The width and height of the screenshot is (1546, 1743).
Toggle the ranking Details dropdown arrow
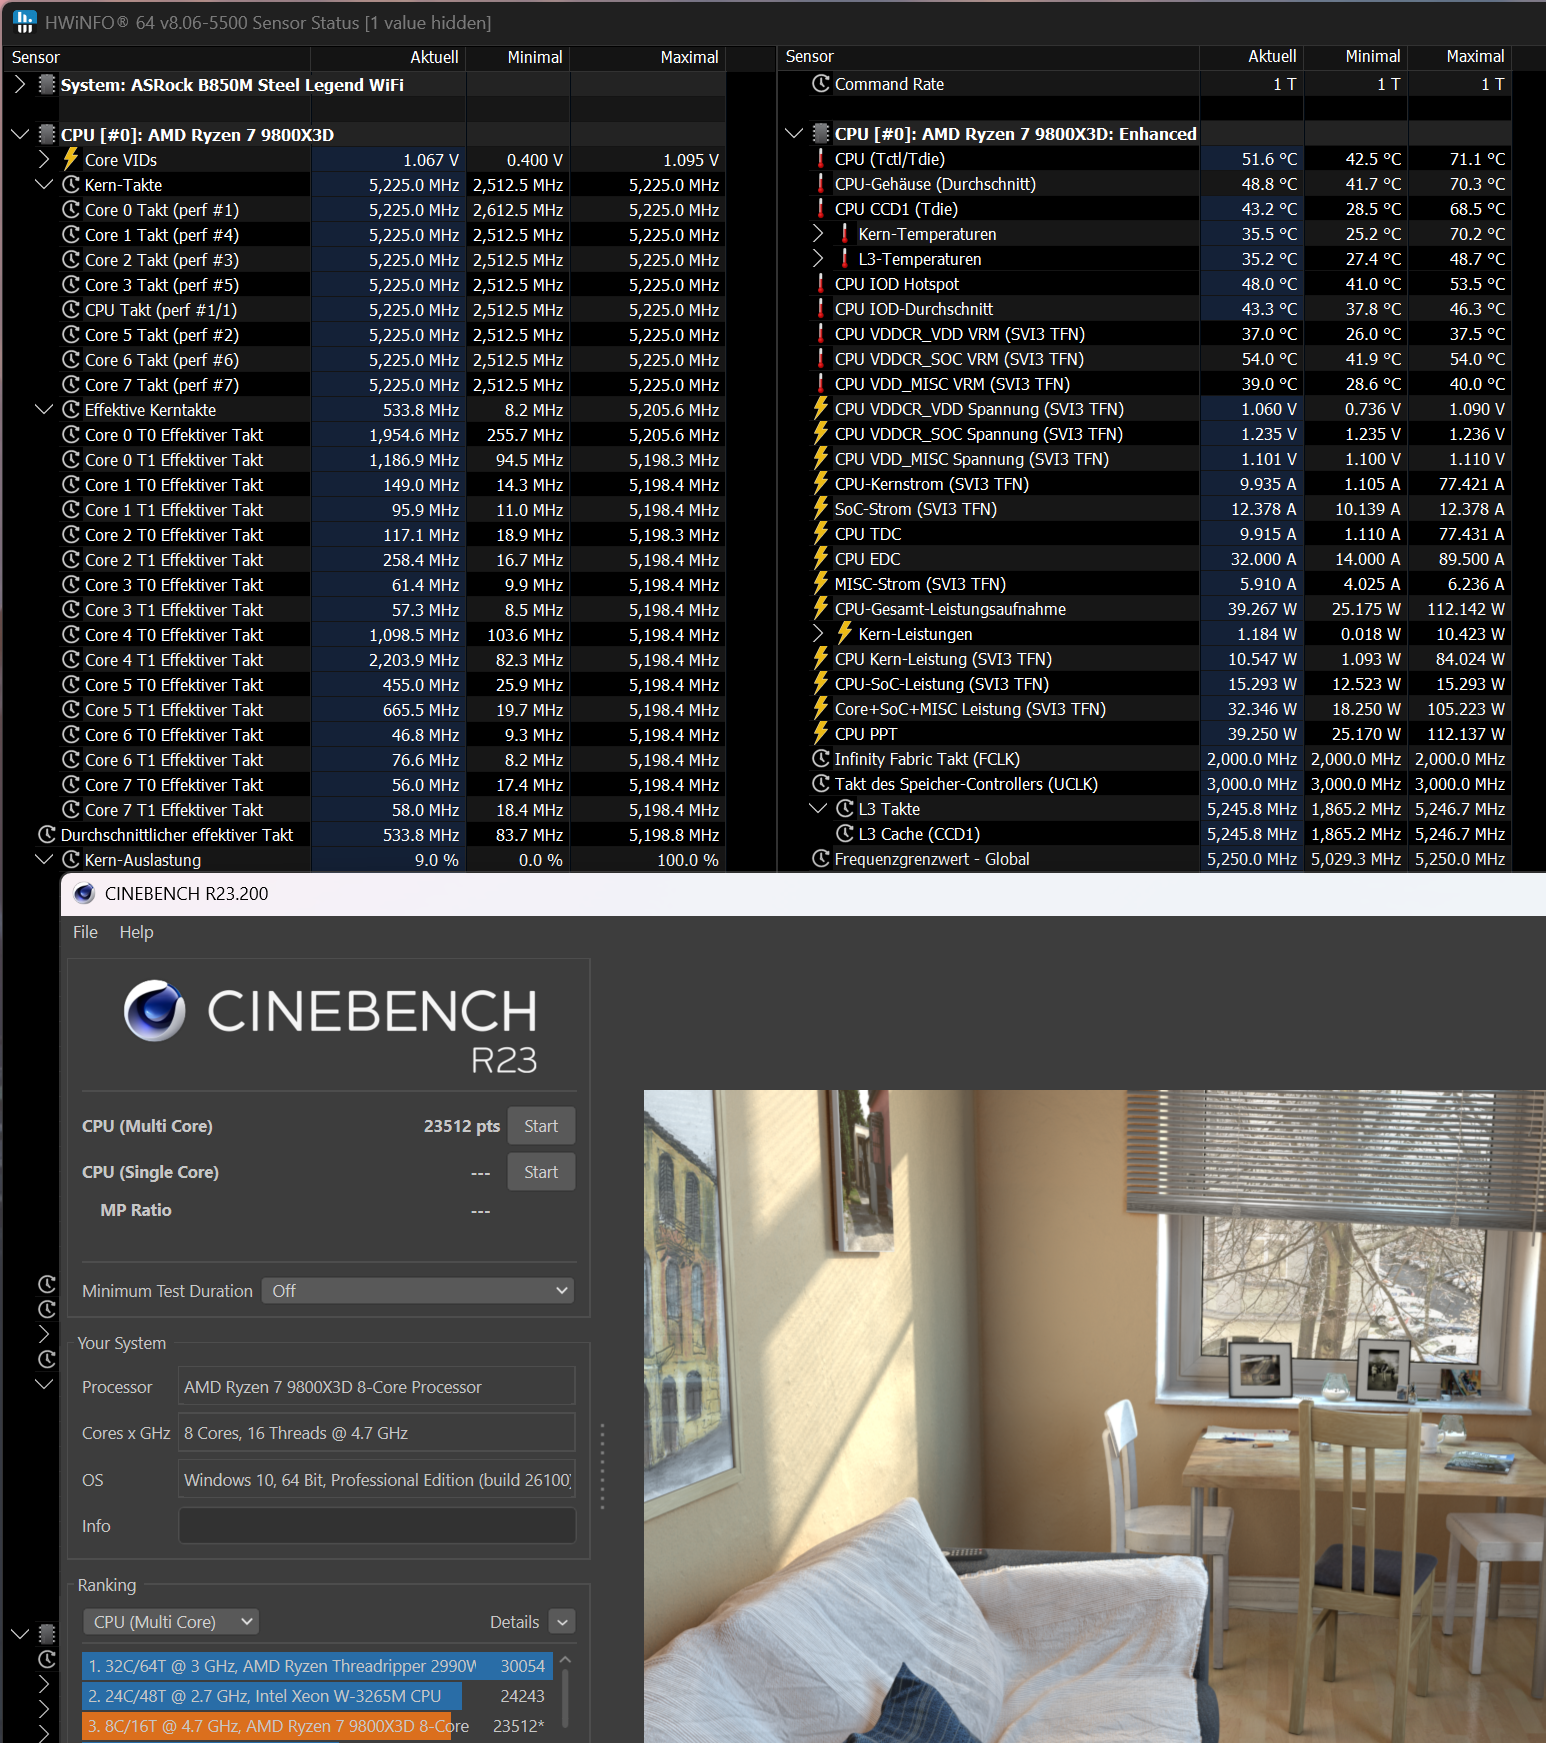click(562, 1621)
